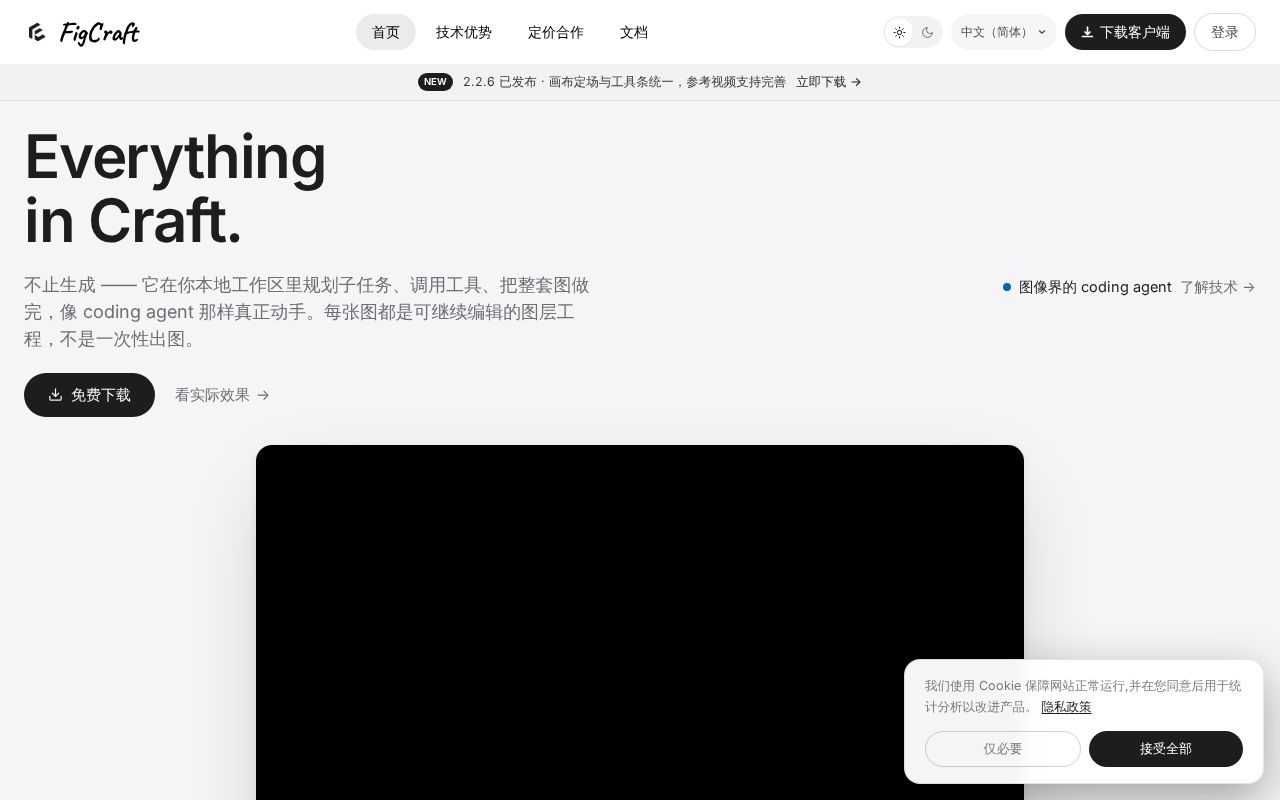Click the 下载客户端 button

[1125, 32]
